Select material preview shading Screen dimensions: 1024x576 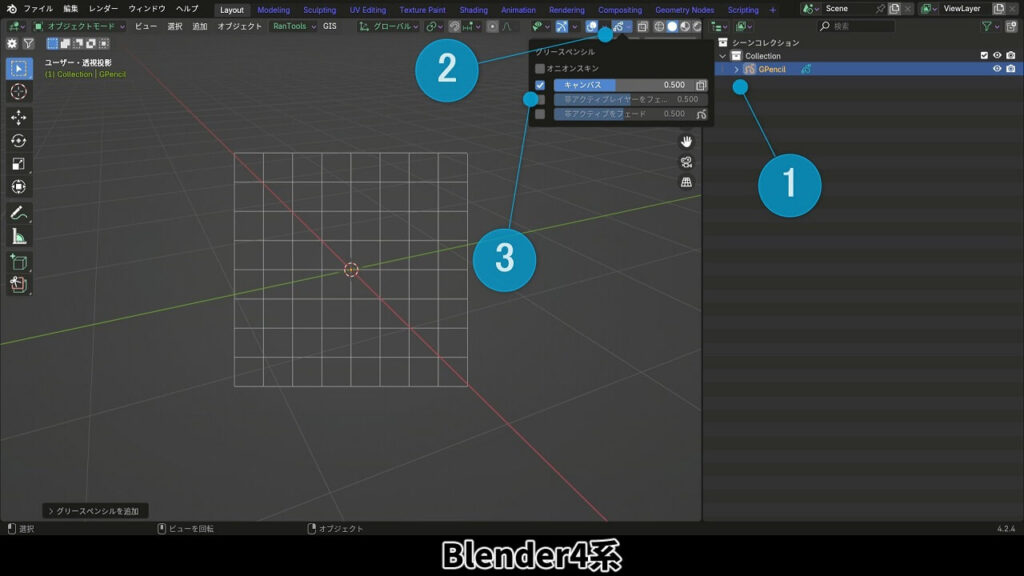pos(684,27)
